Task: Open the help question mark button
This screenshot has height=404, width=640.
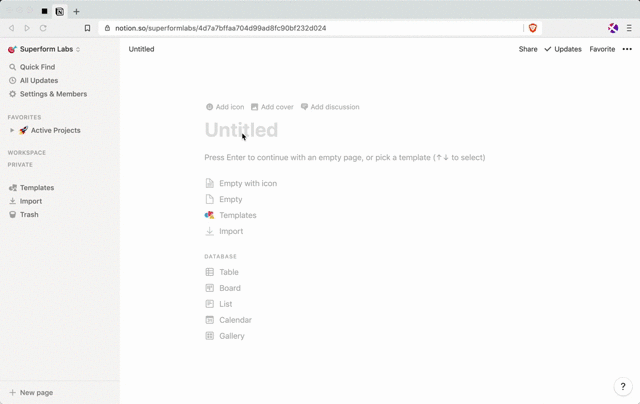Action: tap(623, 386)
